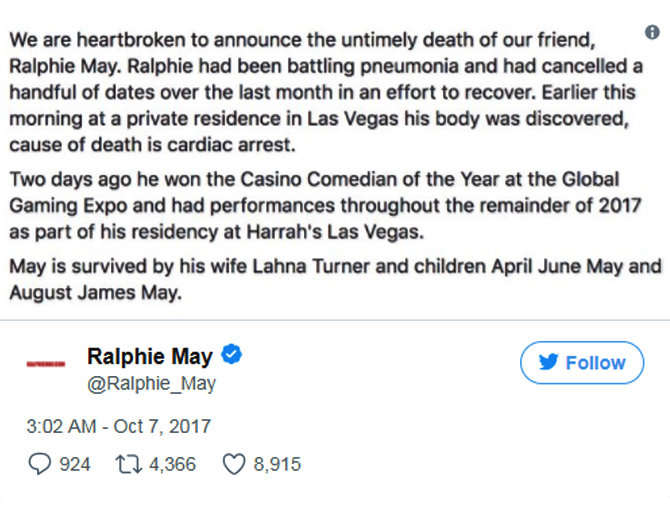670x521 pixels.
Task: Like the tweet with the heart icon
Action: (x=234, y=464)
